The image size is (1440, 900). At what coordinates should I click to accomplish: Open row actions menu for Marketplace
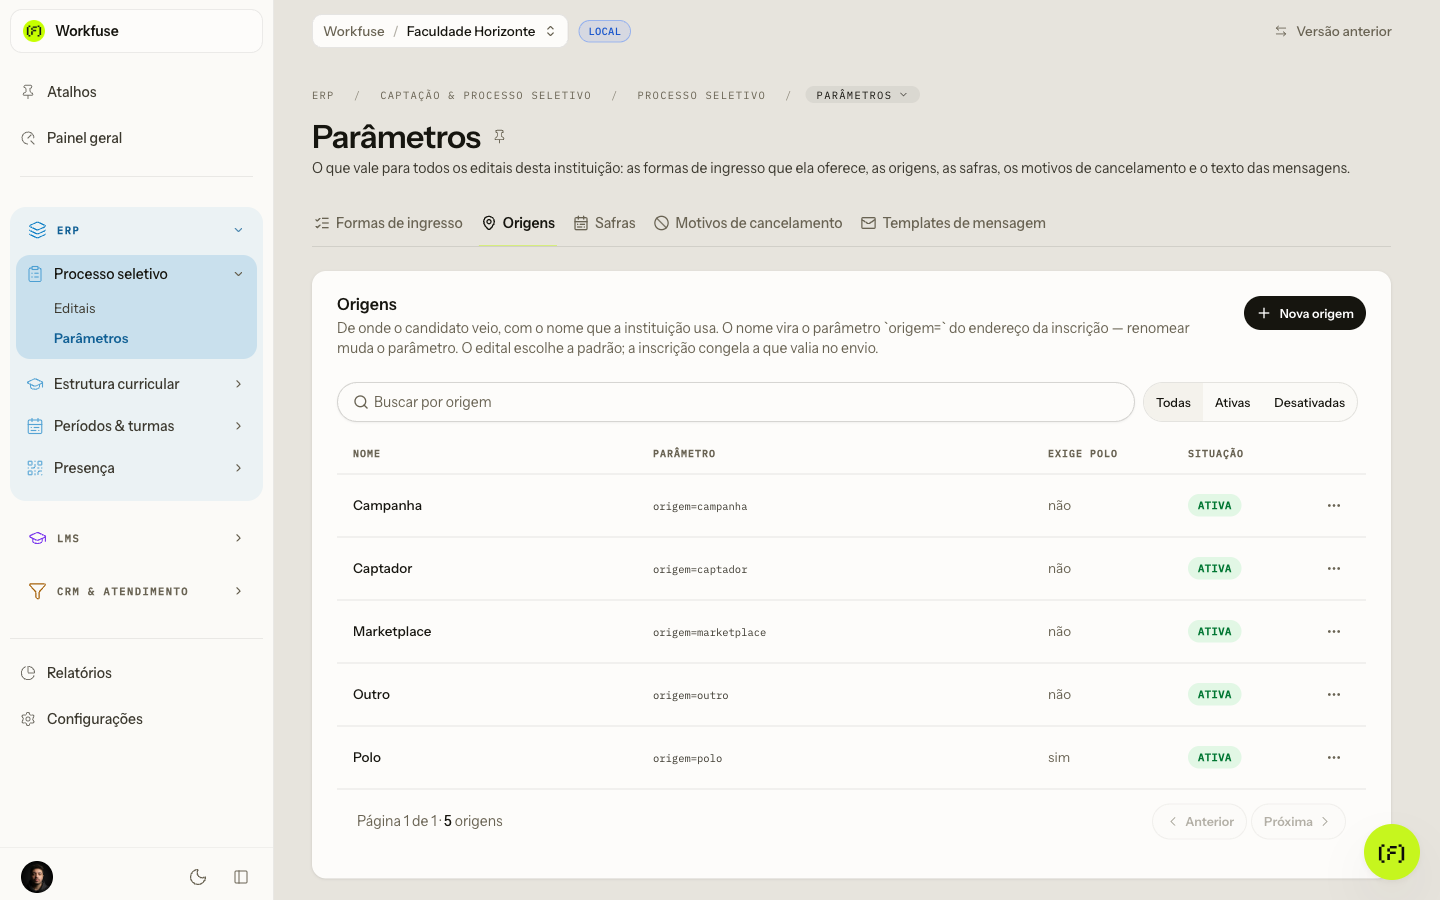(x=1334, y=632)
